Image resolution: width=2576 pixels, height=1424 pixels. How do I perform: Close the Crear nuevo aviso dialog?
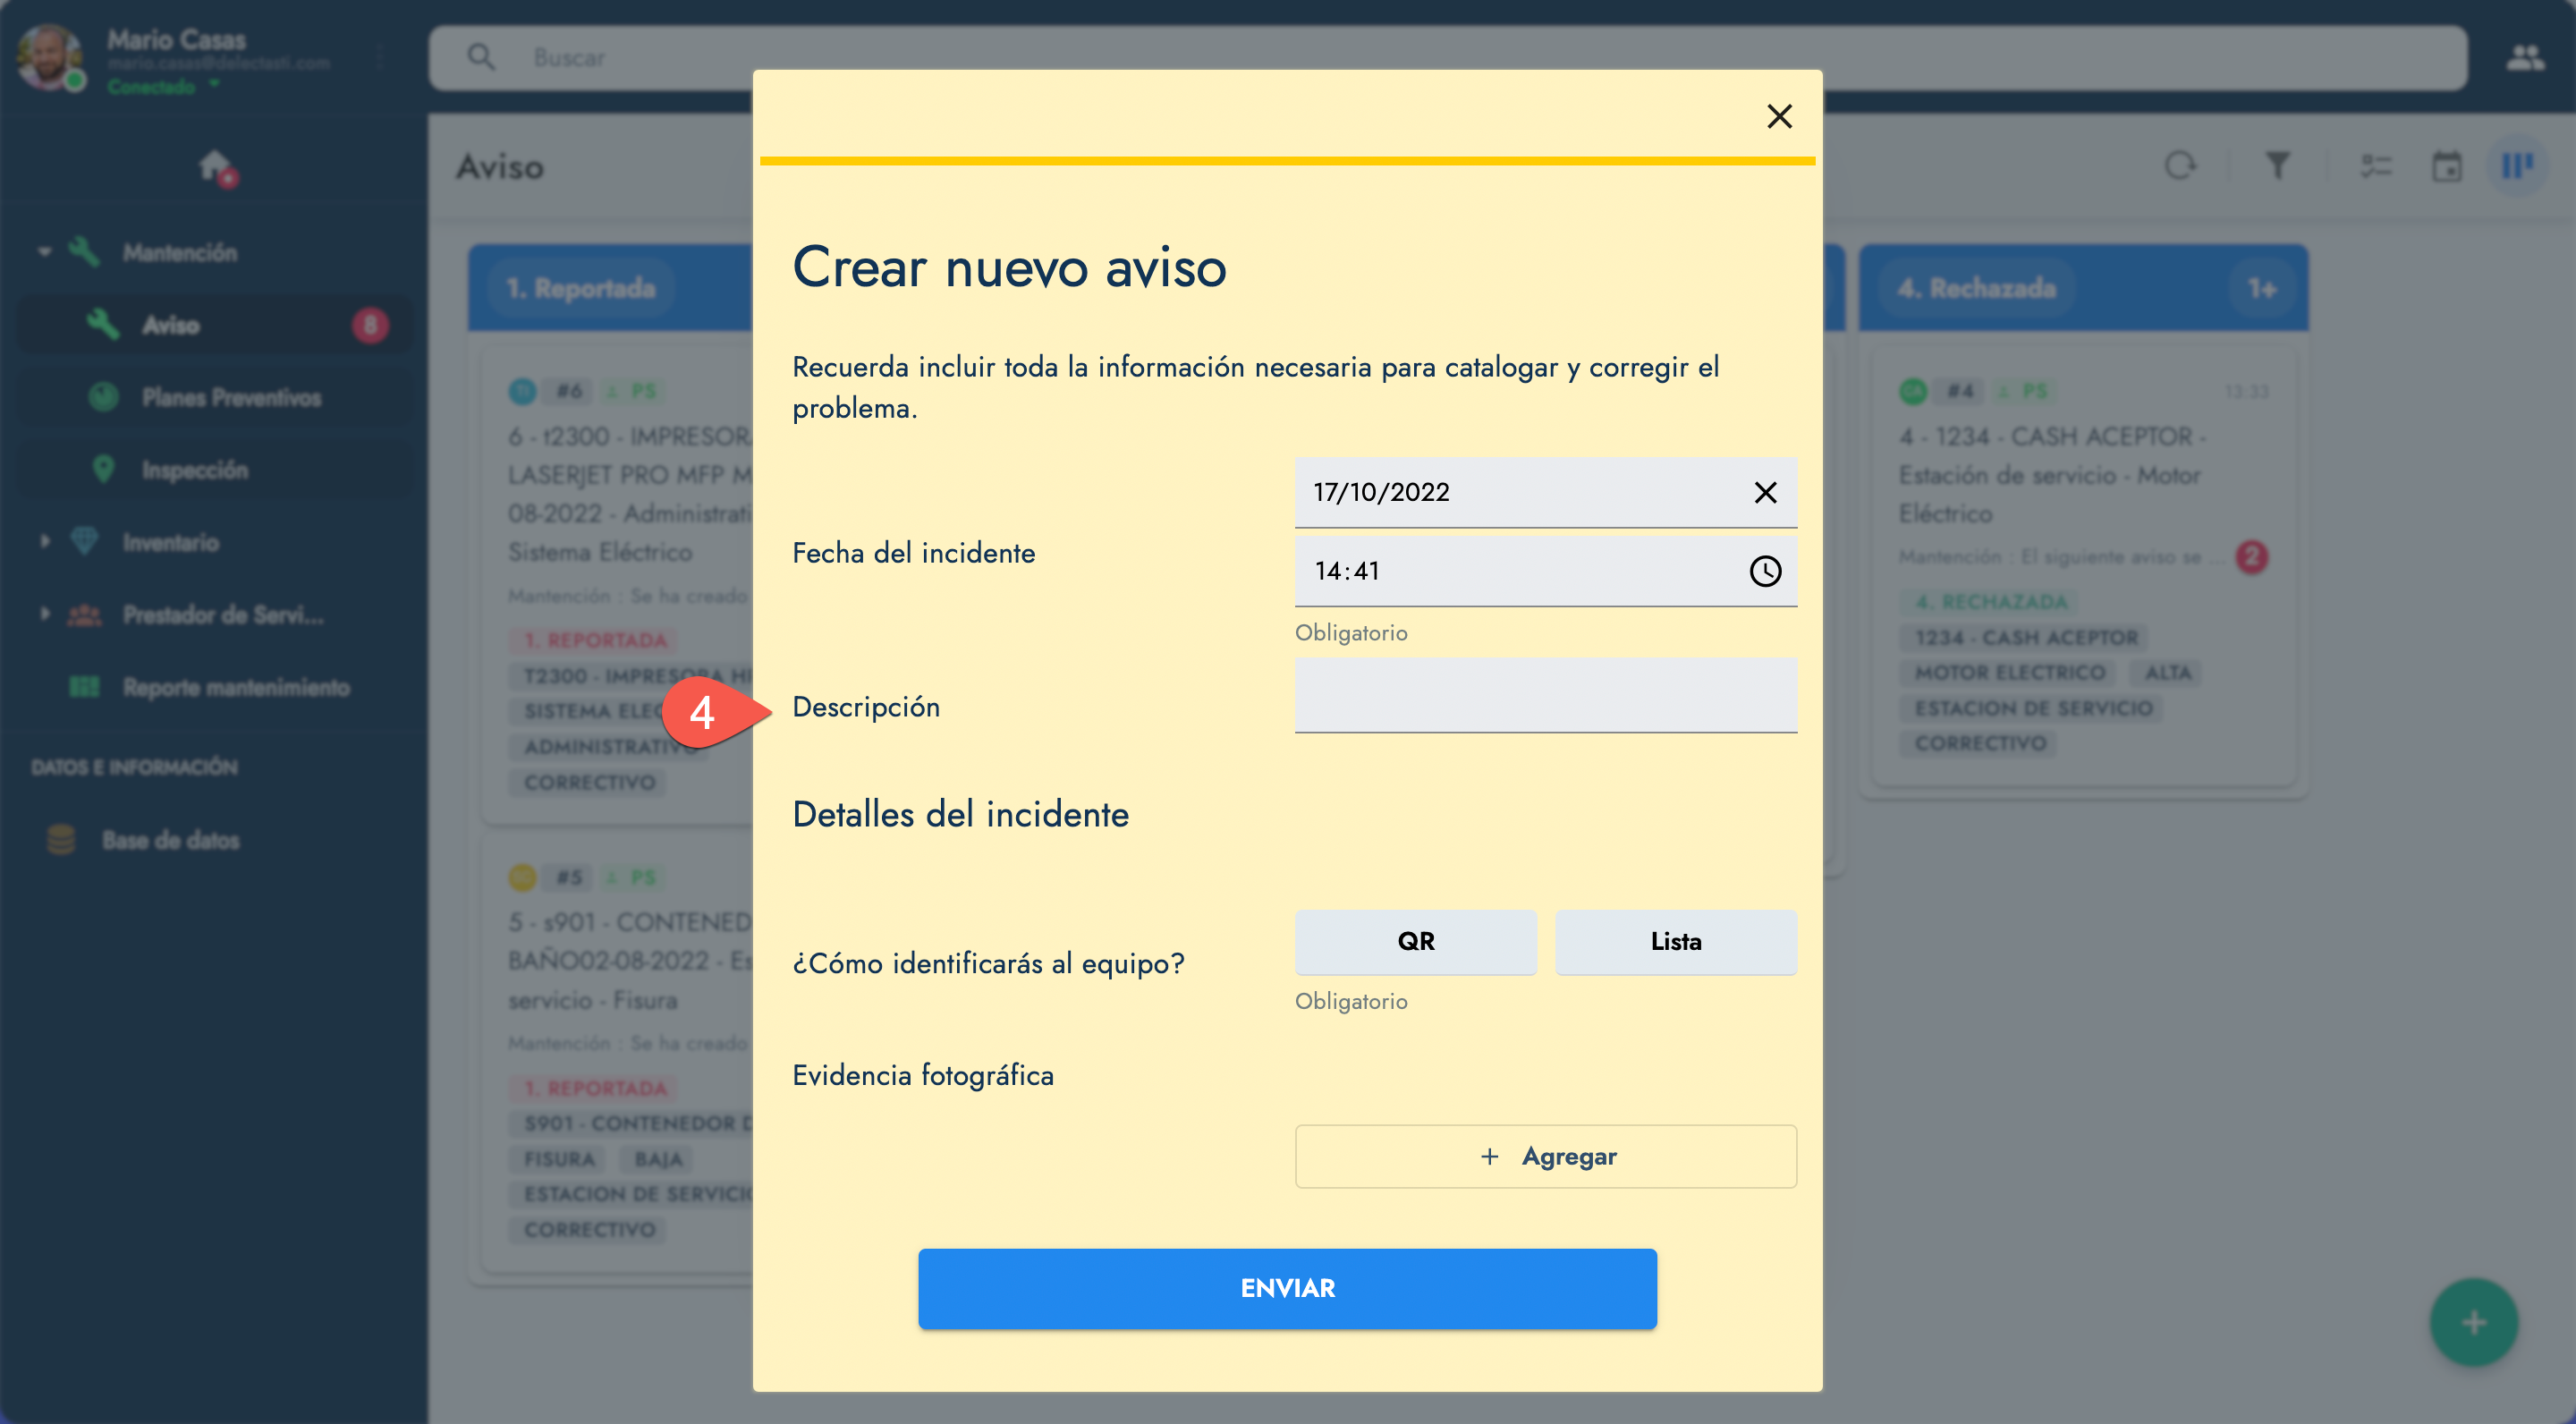pyautogui.click(x=1779, y=116)
